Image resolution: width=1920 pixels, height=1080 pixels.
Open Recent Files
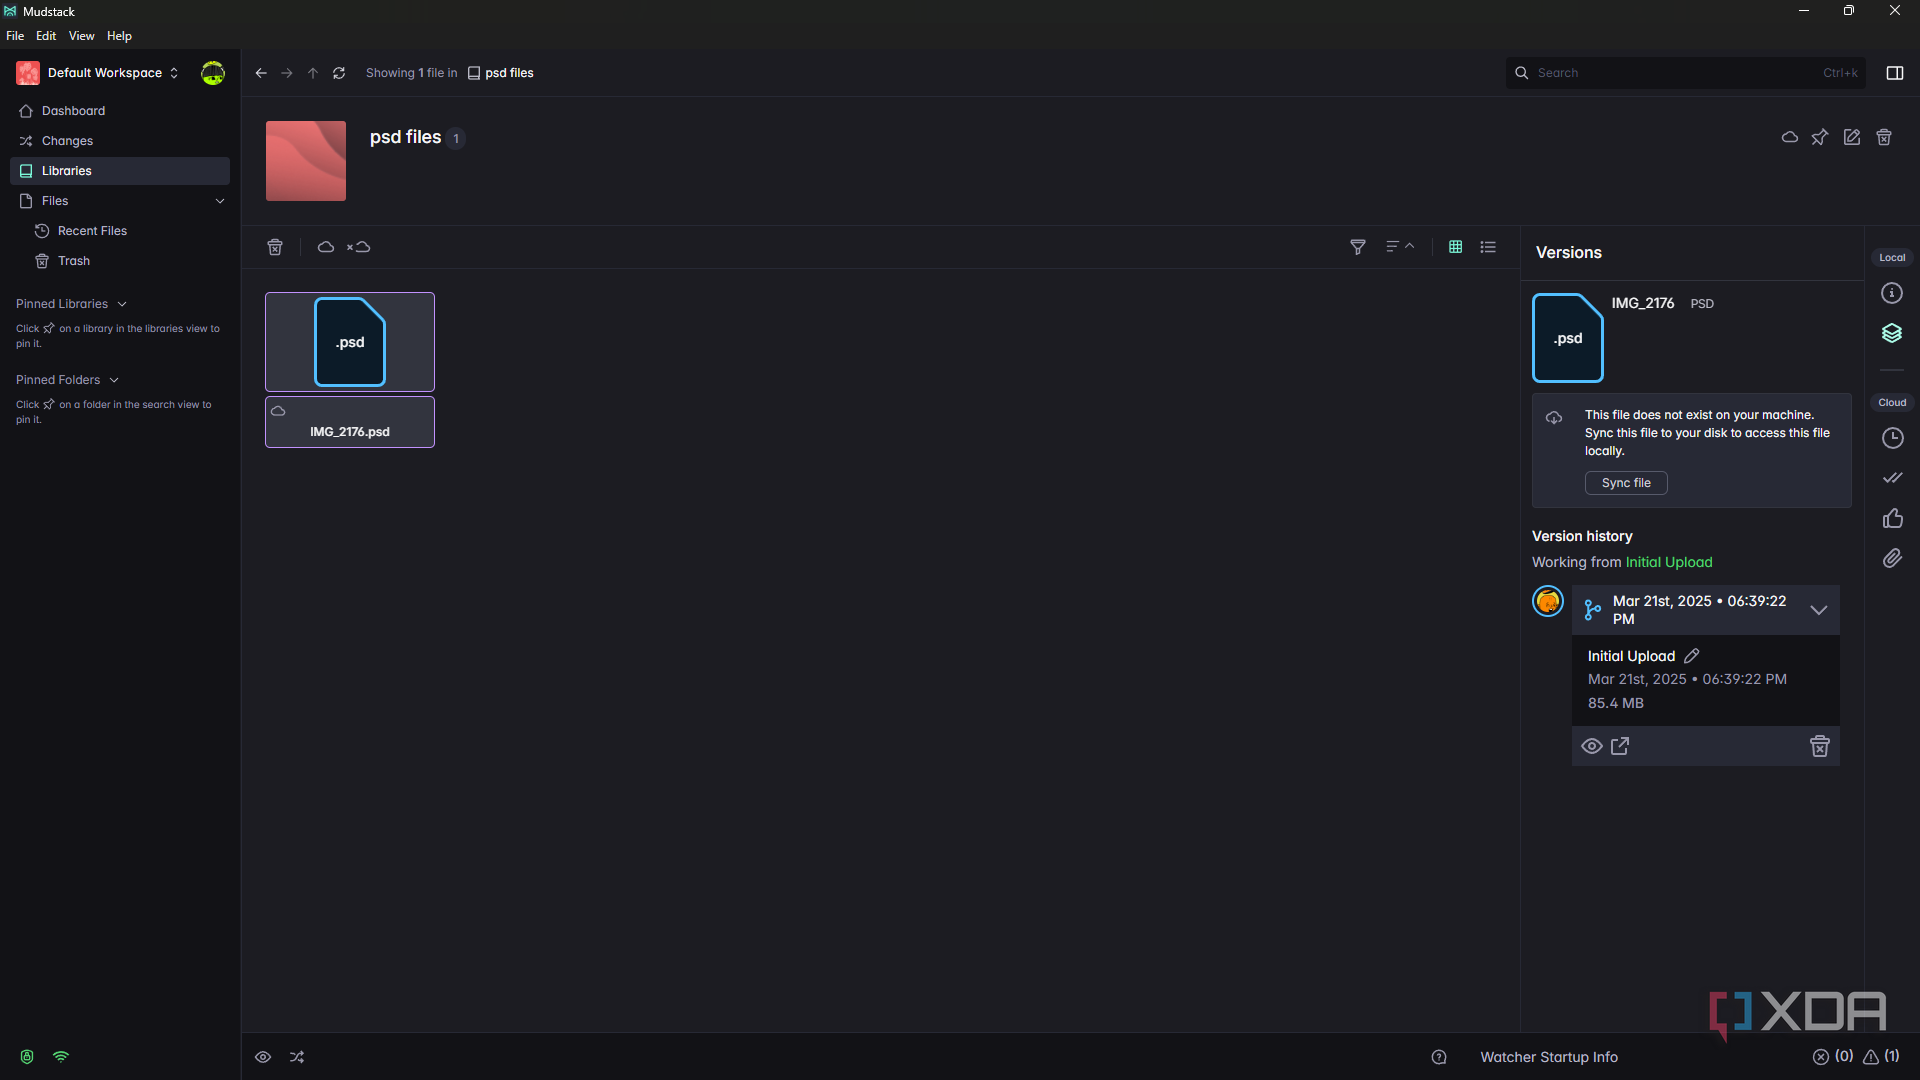pyautogui.click(x=92, y=231)
